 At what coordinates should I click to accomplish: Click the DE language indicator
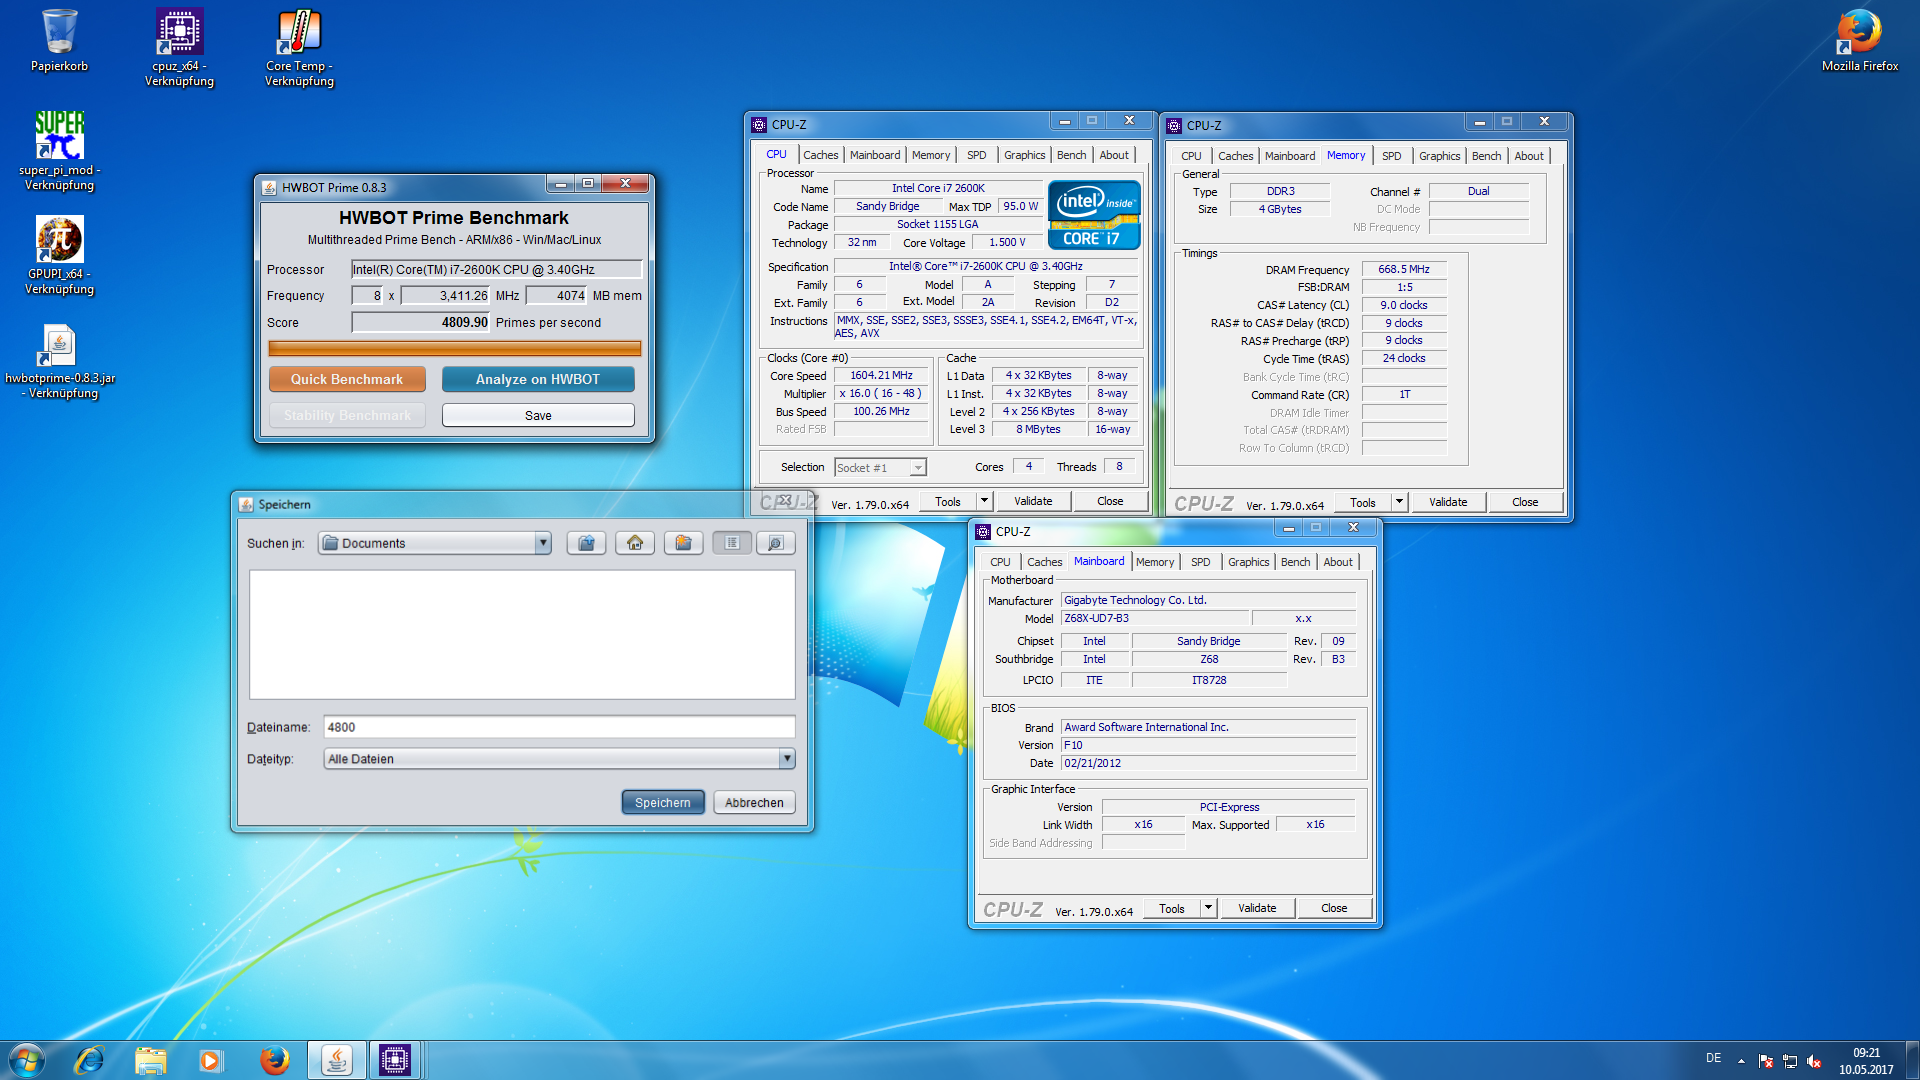click(x=1713, y=1058)
